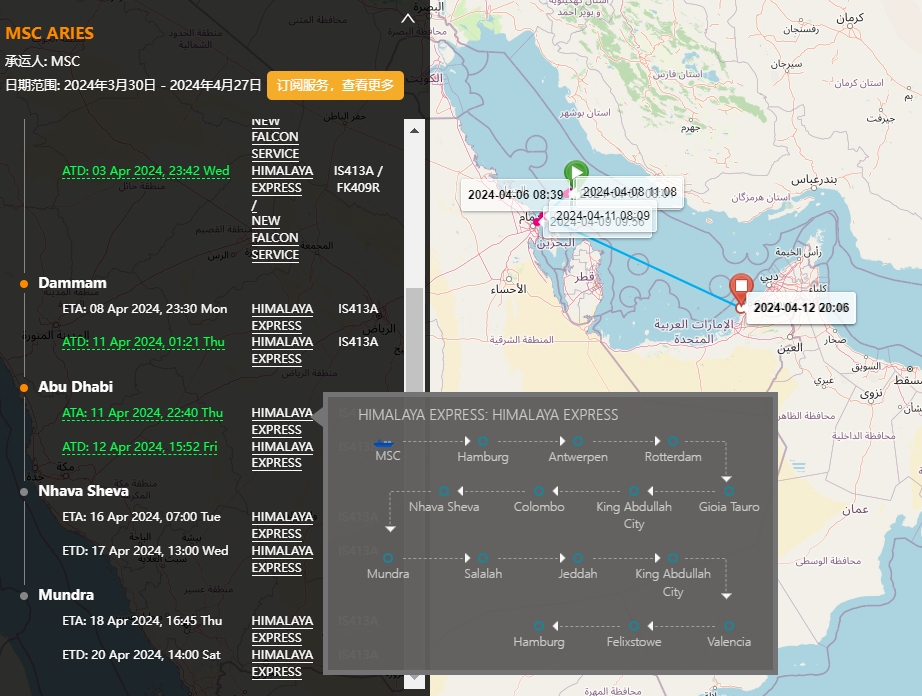Click the ETA 16 Apr 2024, 07:00 Tue text
This screenshot has width=922, height=696.
click(141, 517)
